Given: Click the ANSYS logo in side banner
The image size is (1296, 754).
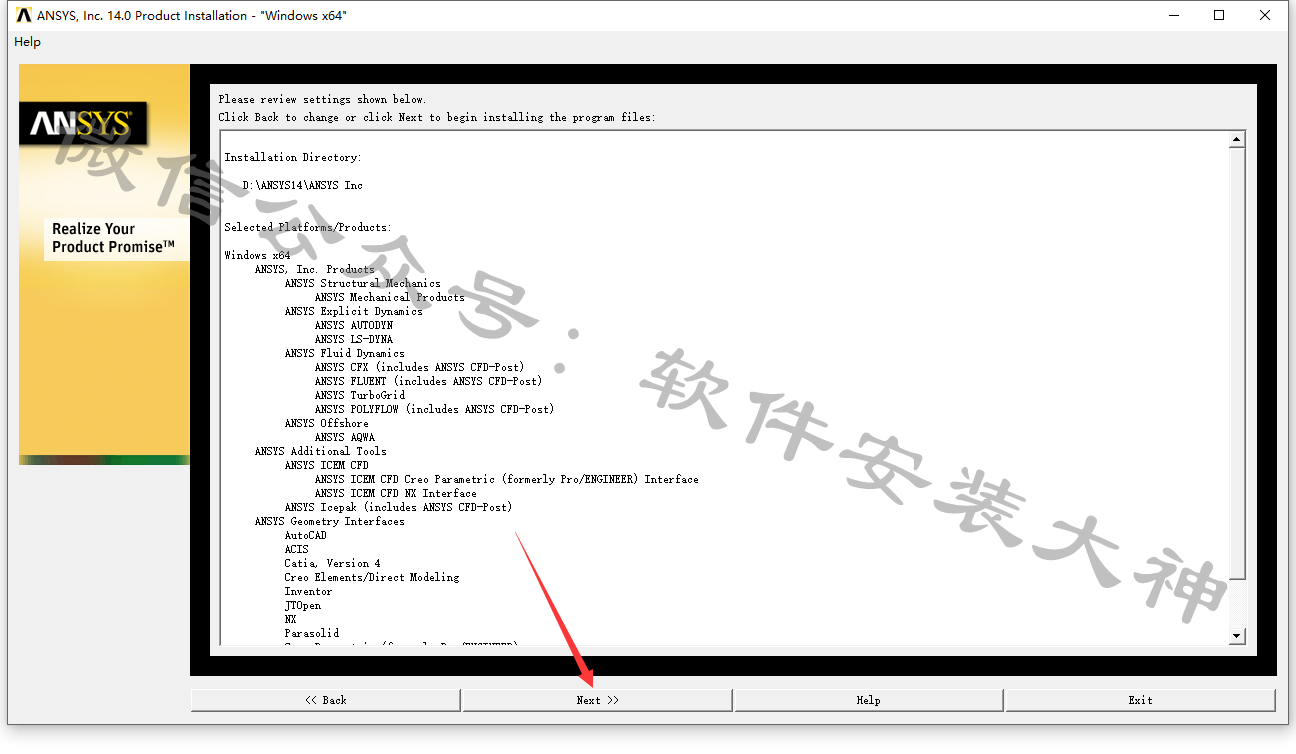Looking at the screenshot, I should pyautogui.click(x=82, y=123).
